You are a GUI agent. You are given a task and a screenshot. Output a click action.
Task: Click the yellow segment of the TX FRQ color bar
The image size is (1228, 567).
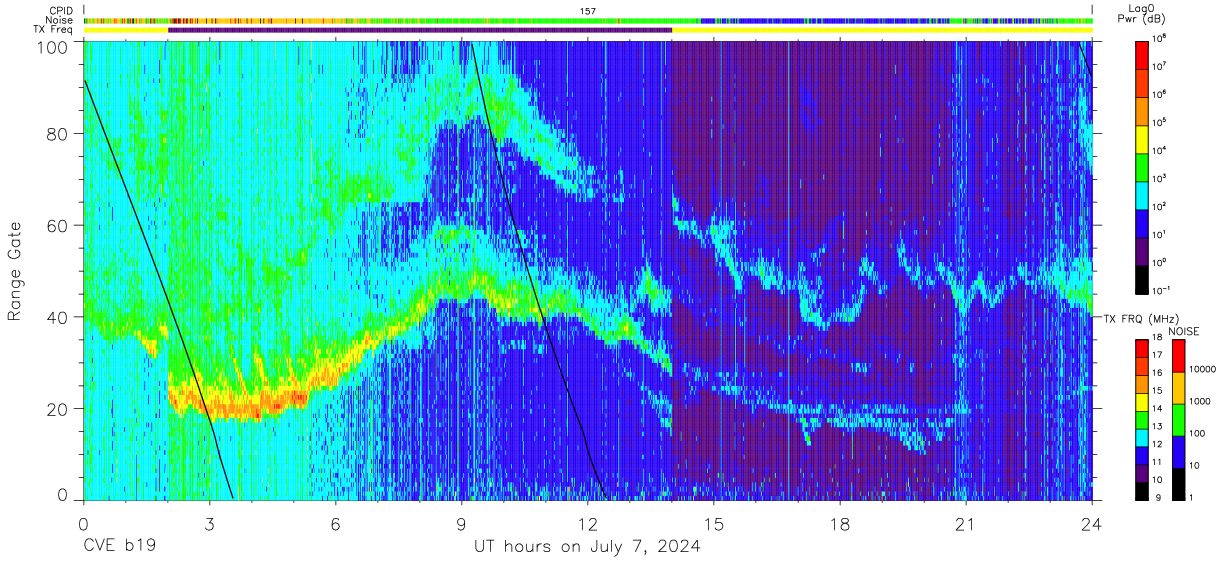coord(1142,403)
